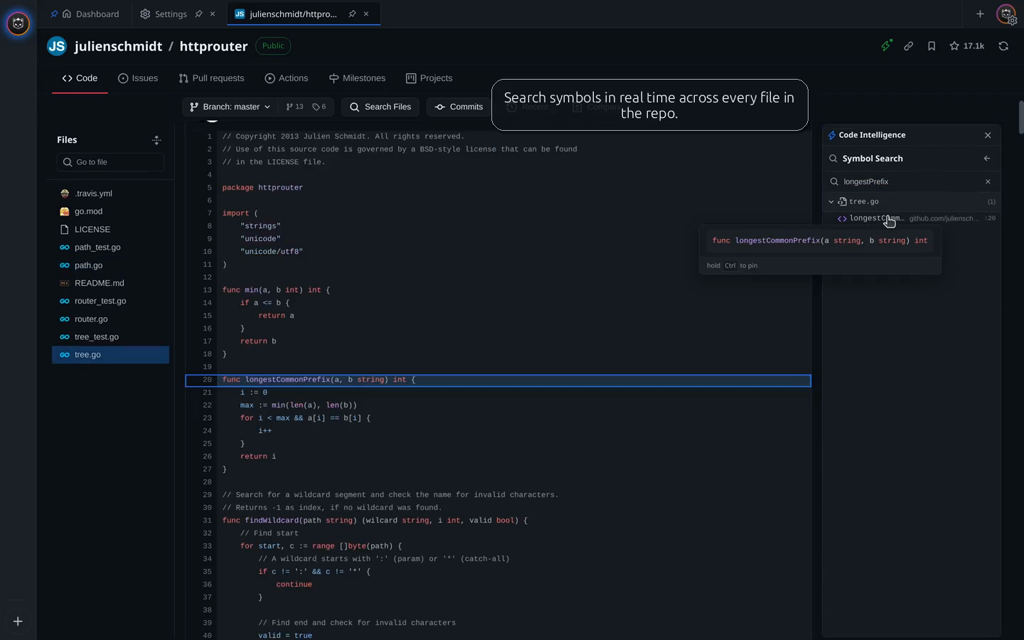Click the 'package httprouter' code line

263,187
